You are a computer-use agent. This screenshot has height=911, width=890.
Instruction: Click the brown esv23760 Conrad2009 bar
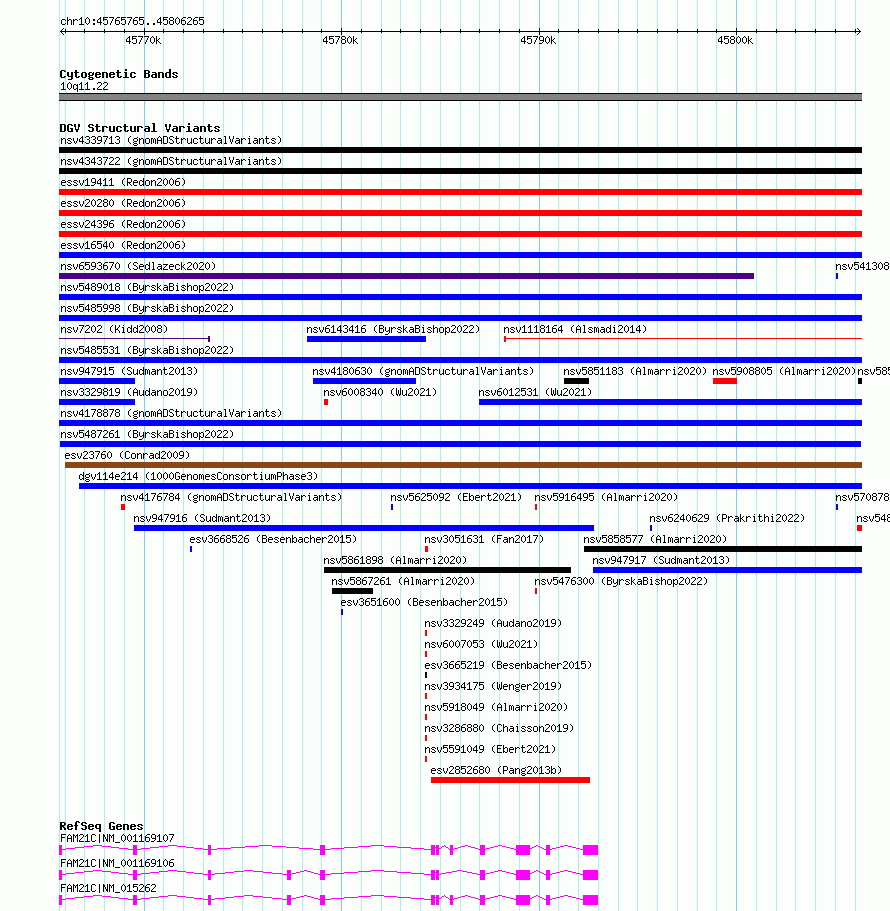(x=464, y=465)
